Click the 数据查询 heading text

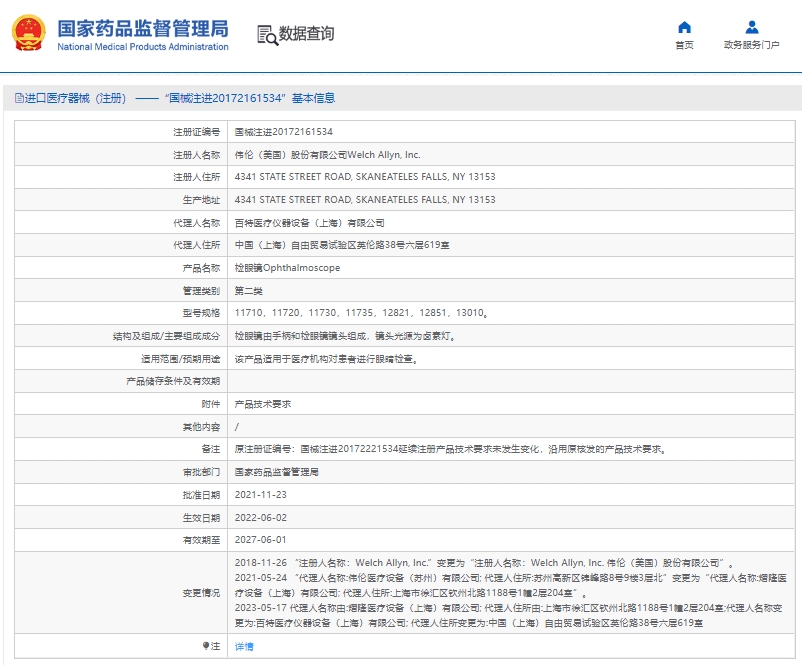[306, 34]
